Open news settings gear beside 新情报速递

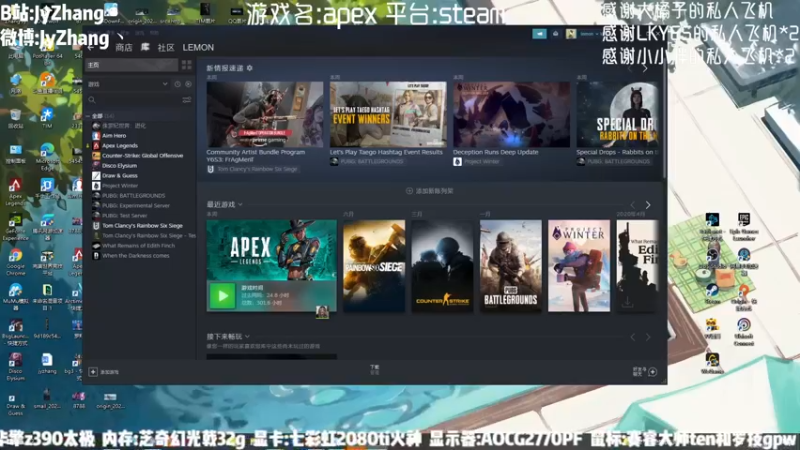click(249, 68)
